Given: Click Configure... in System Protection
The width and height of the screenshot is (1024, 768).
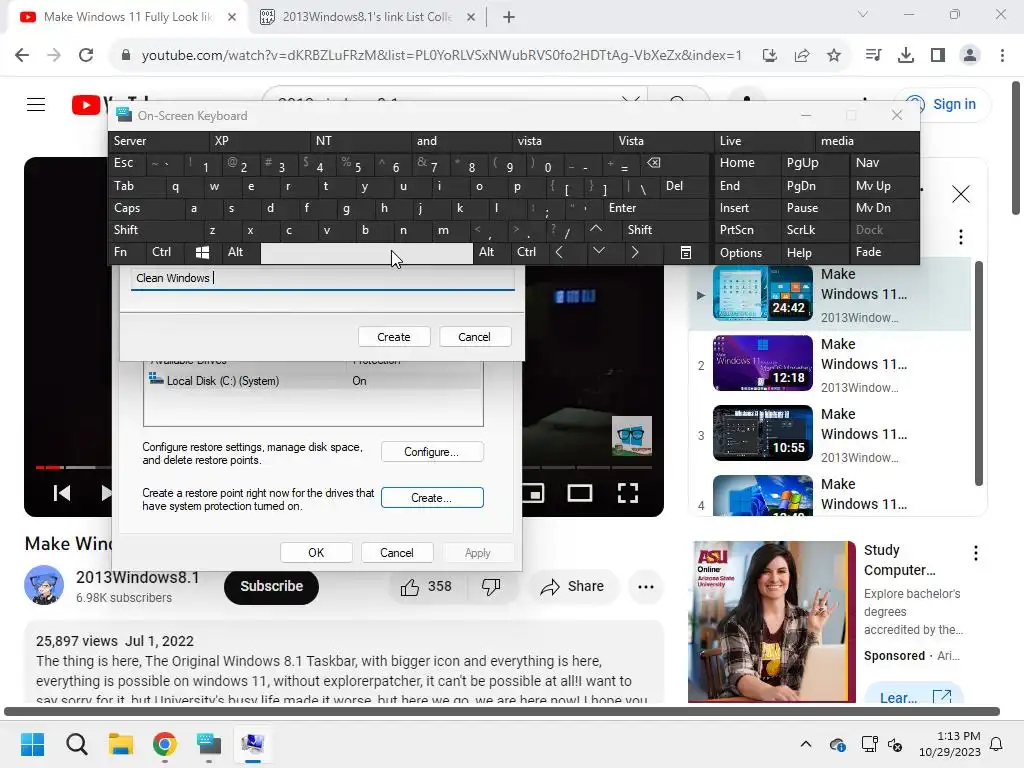Looking at the screenshot, I should pos(432,452).
